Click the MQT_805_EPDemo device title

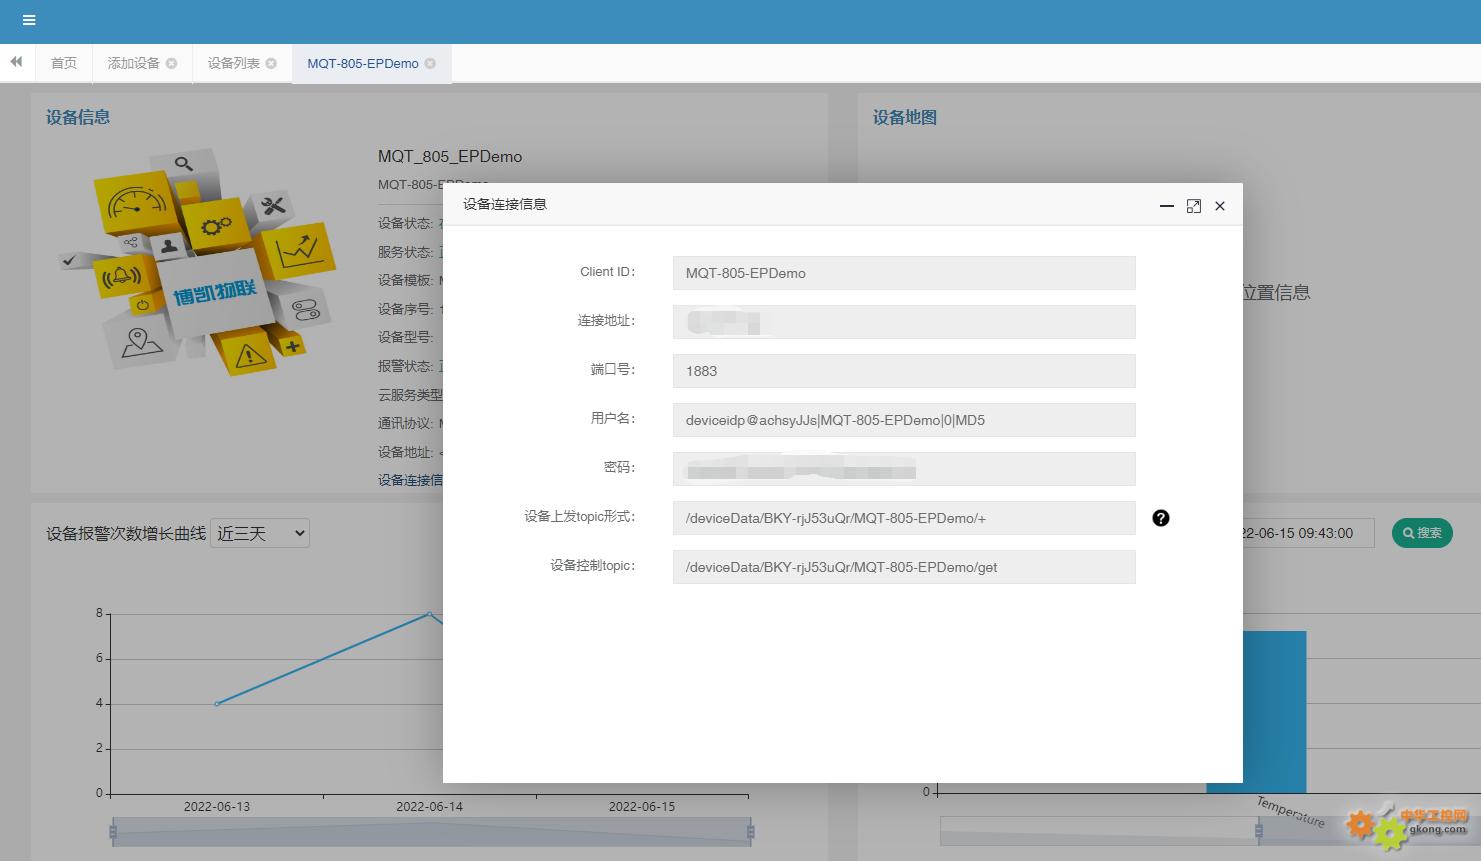tap(450, 156)
